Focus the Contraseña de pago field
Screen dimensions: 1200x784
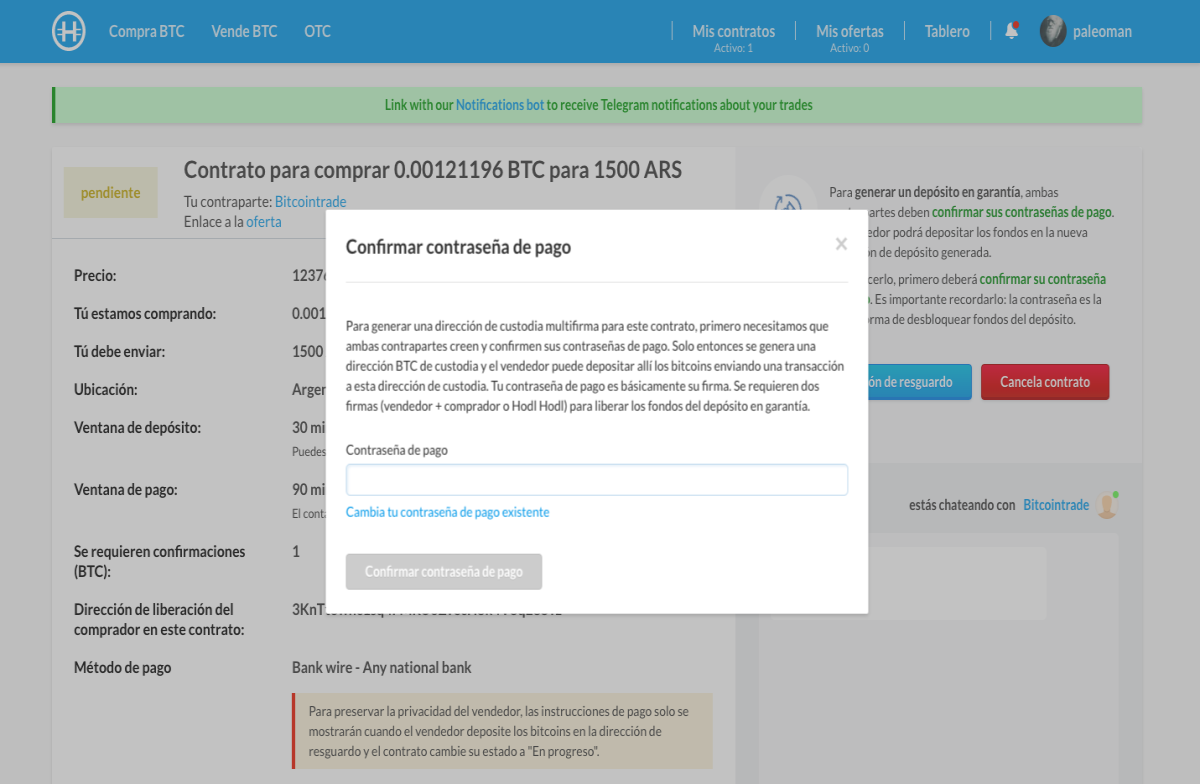tap(597, 480)
